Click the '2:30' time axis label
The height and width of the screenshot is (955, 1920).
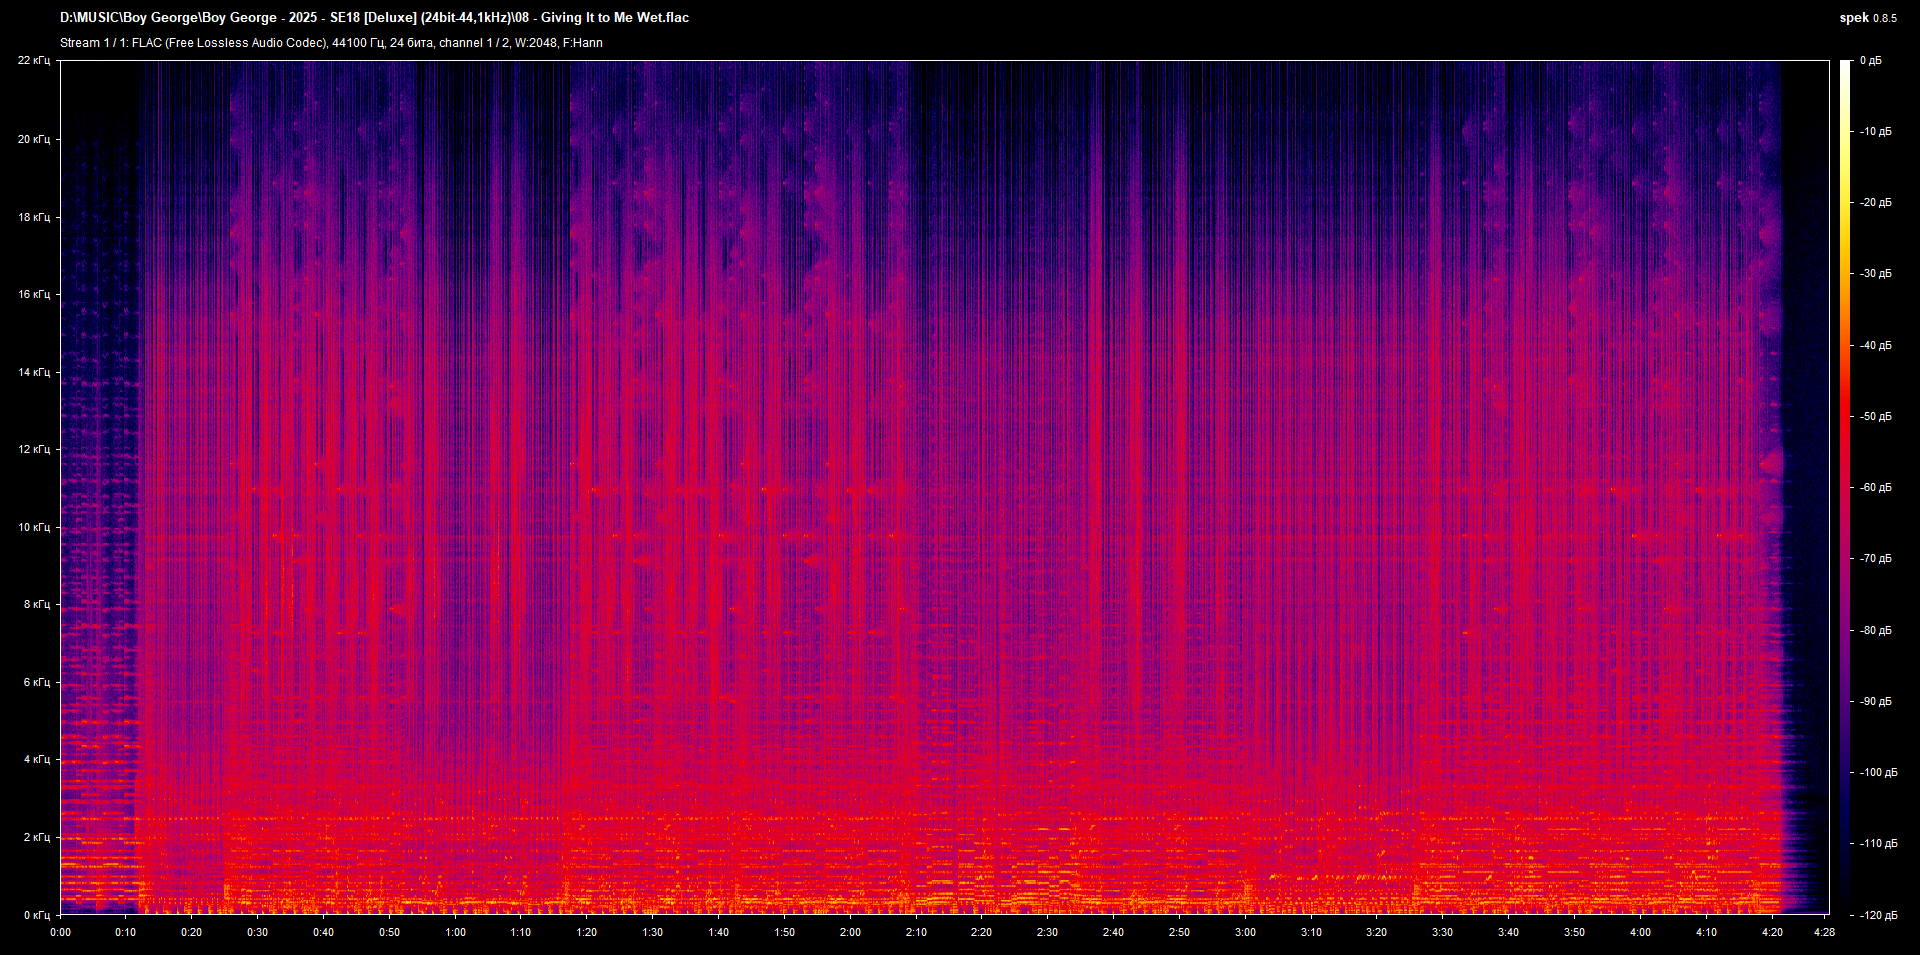coord(1047,932)
